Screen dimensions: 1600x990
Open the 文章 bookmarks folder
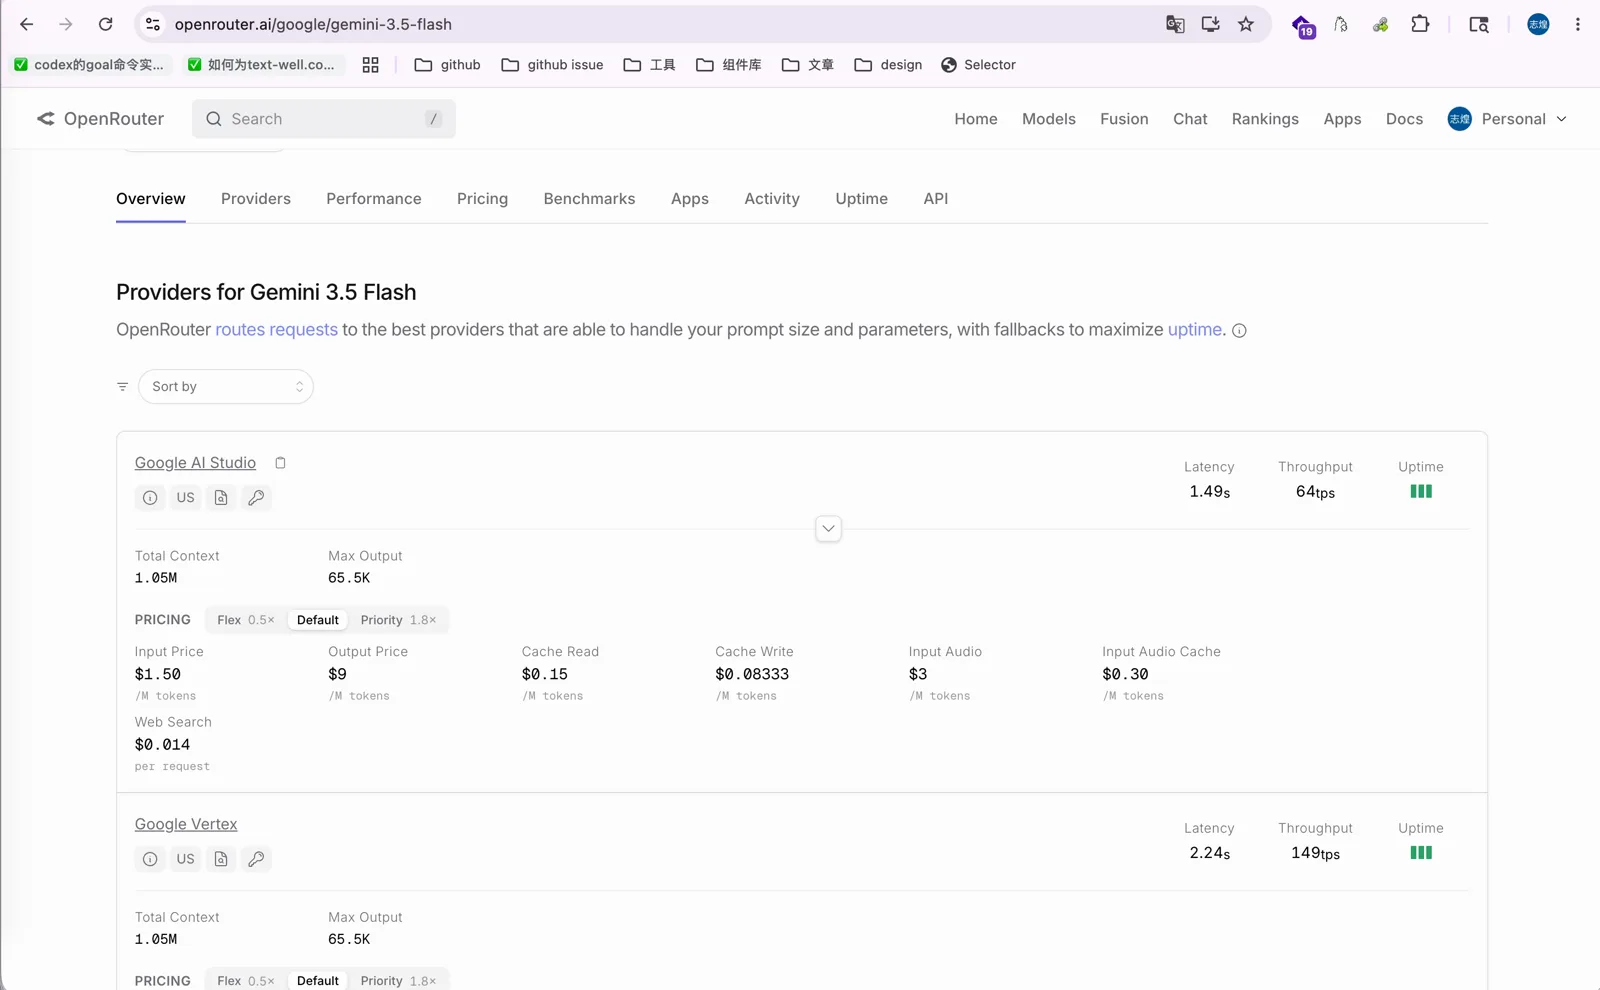(x=807, y=65)
